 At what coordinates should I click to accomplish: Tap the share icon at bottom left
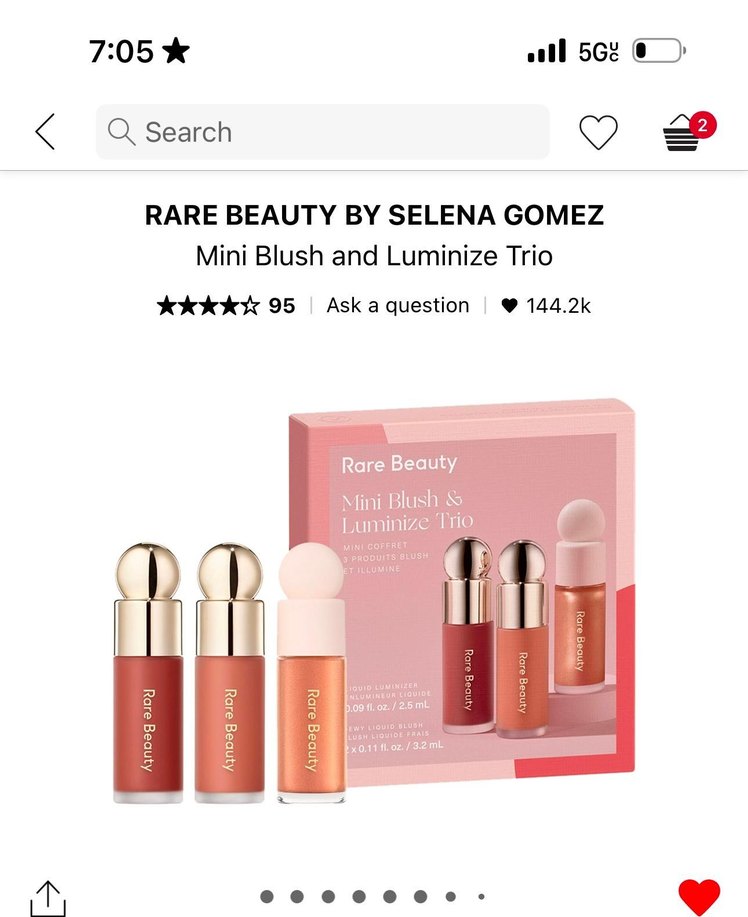[x=48, y=899]
